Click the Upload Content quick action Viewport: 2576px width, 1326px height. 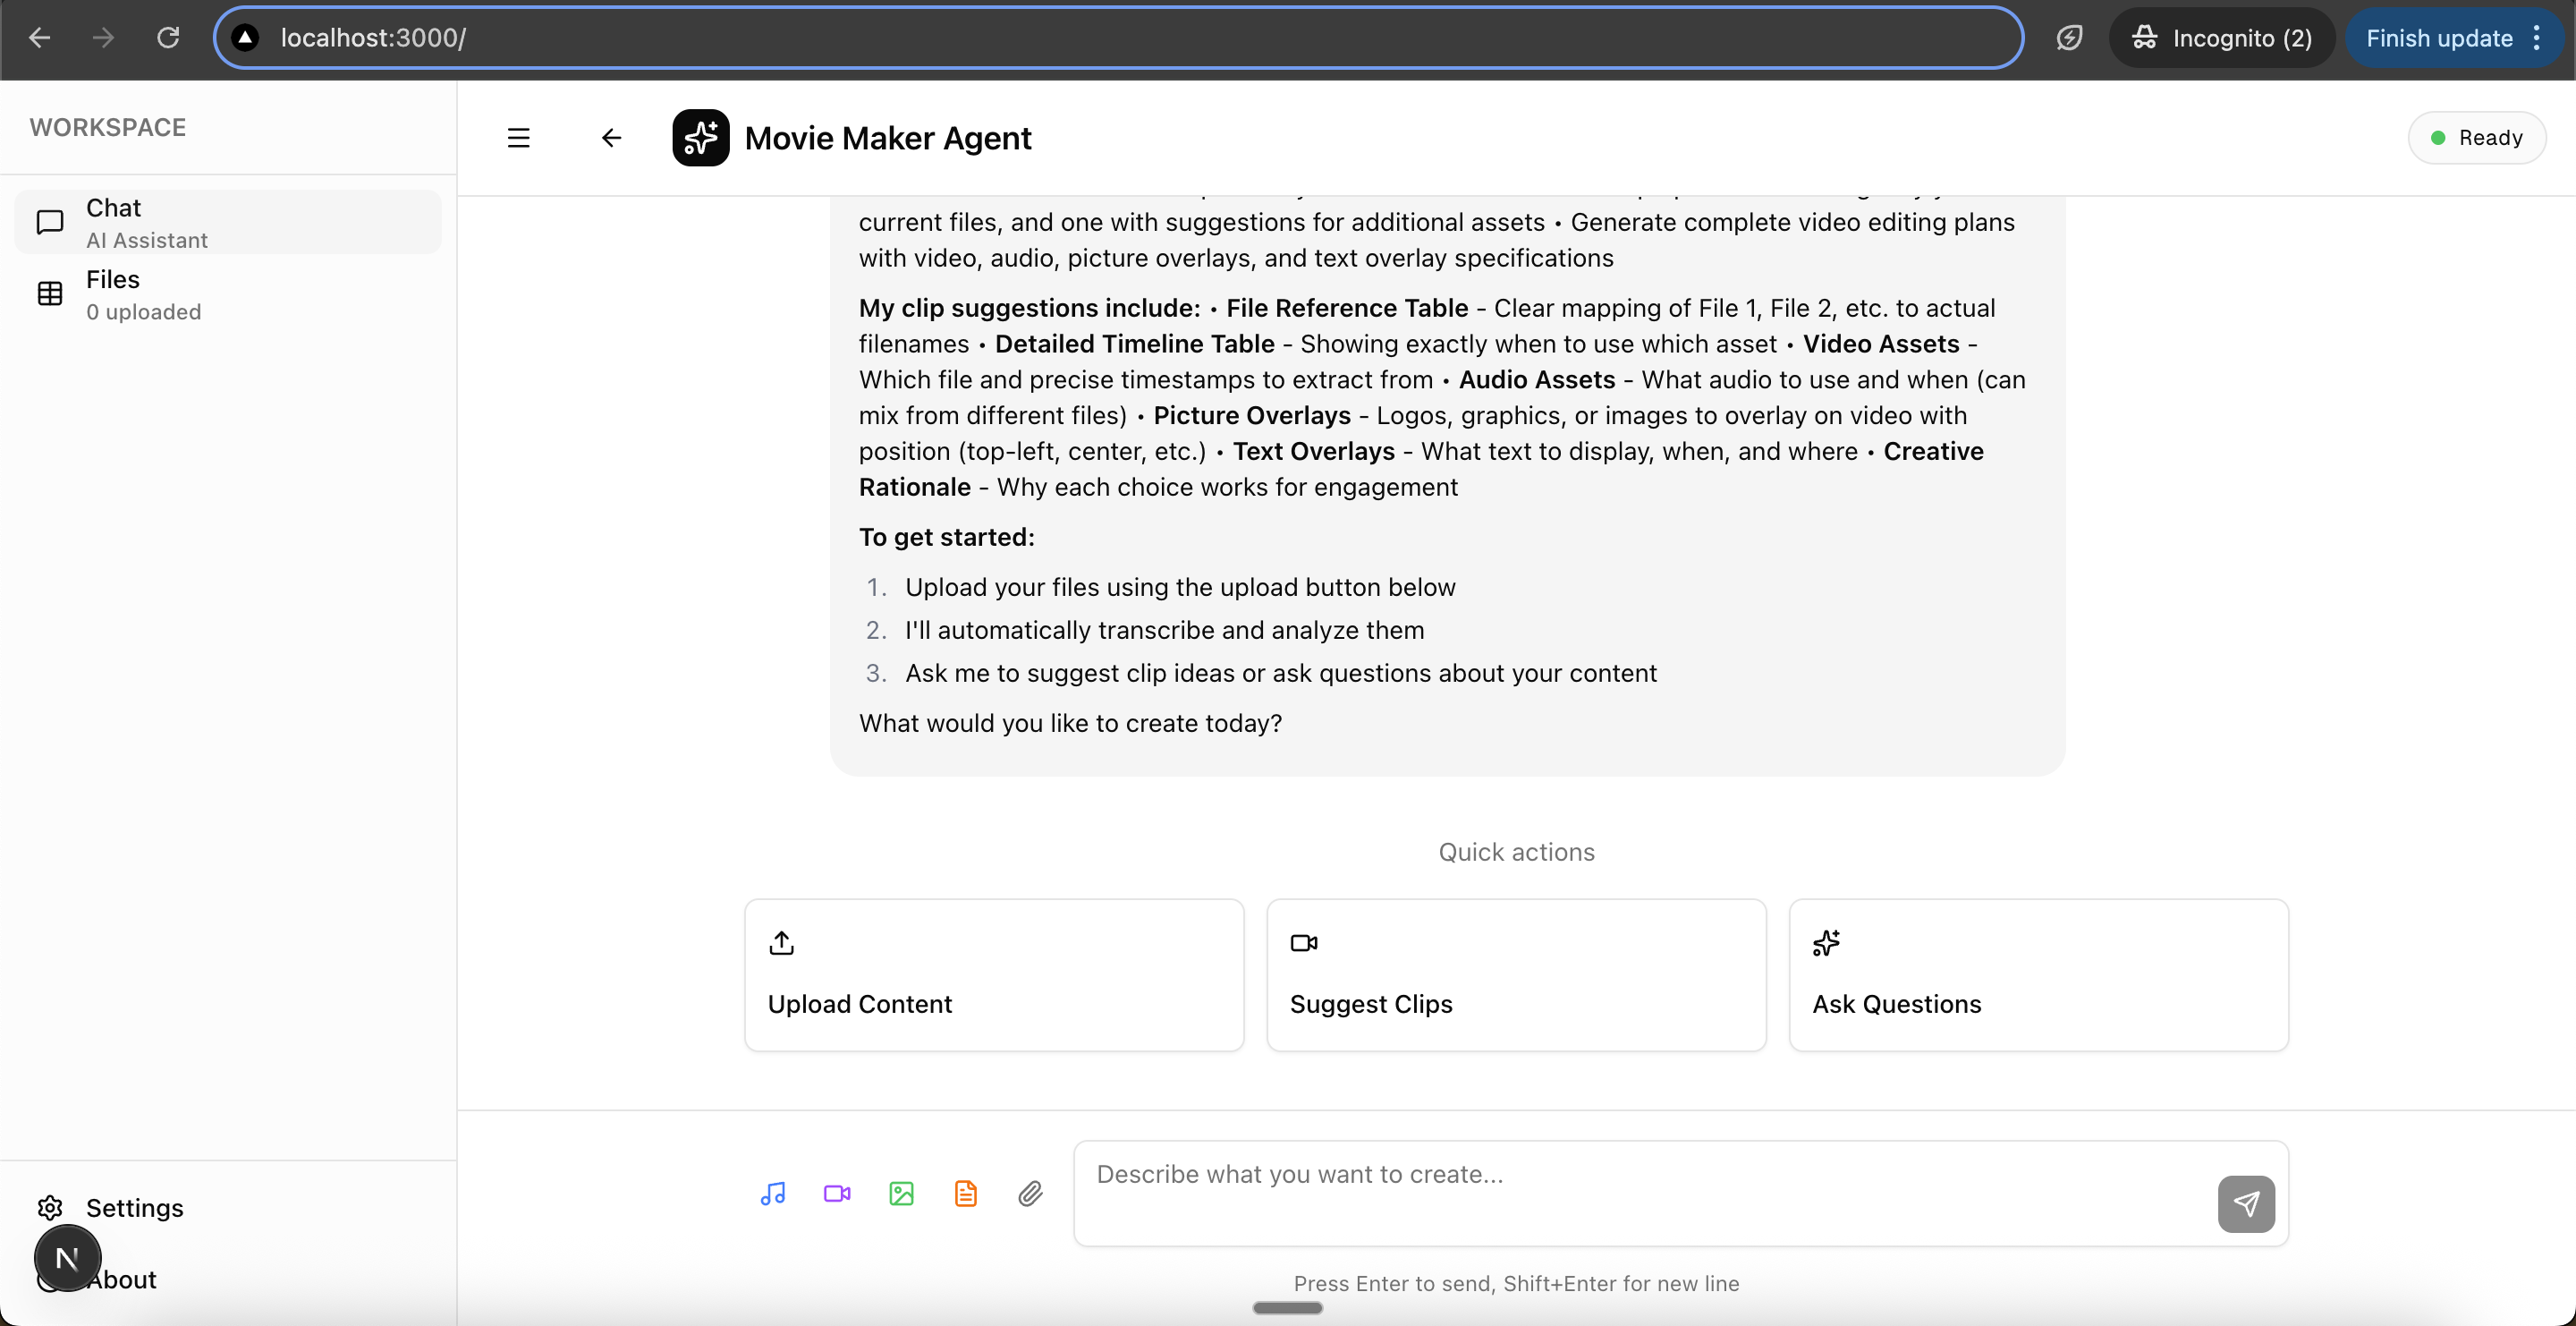pos(993,974)
